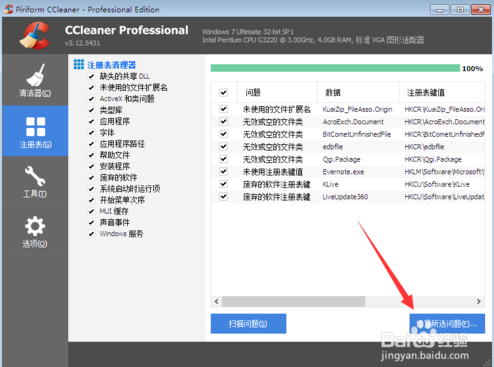Uncheck the 类型库 checkbox
494x367 pixels.
click(x=91, y=110)
